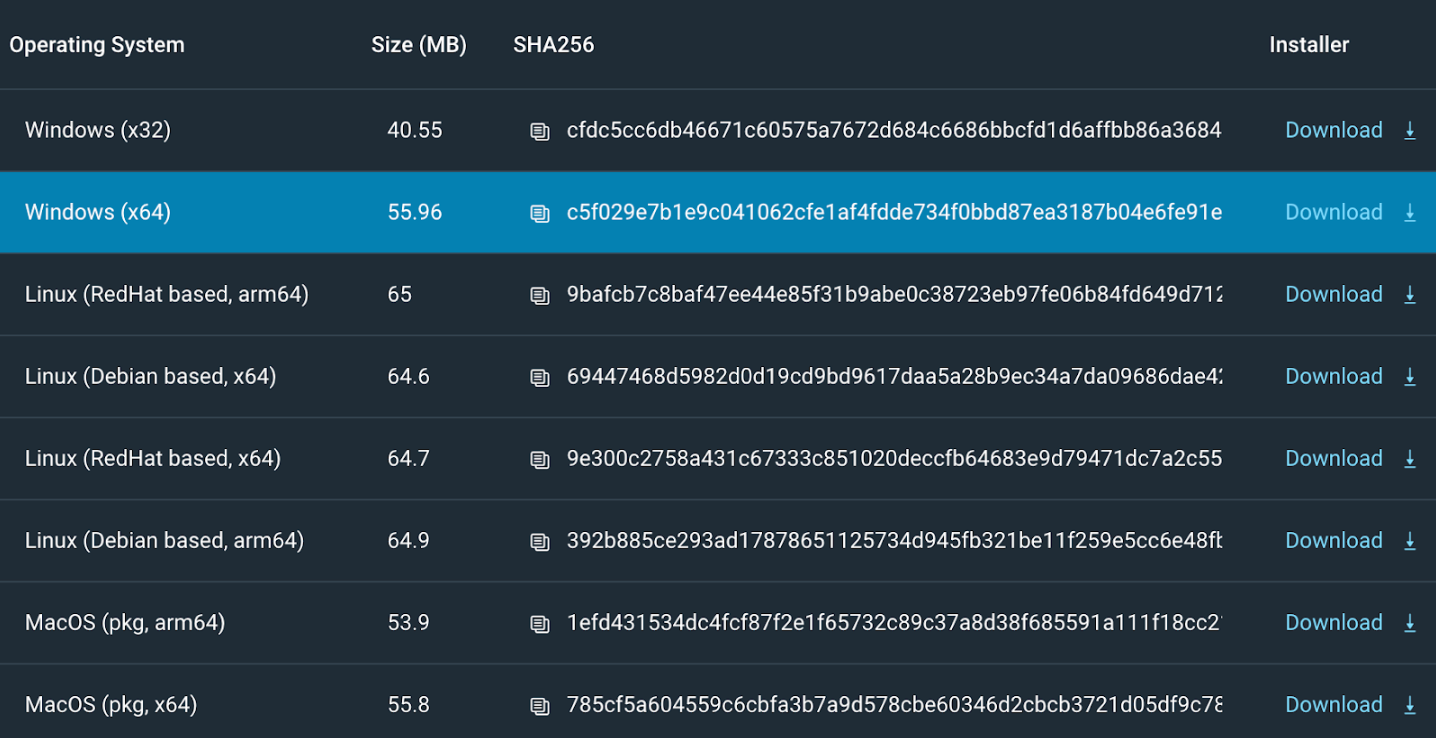Click download arrow icon for MacOS (pkg, x64)
Viewport: 1436px width, 738px height.
1410,704
